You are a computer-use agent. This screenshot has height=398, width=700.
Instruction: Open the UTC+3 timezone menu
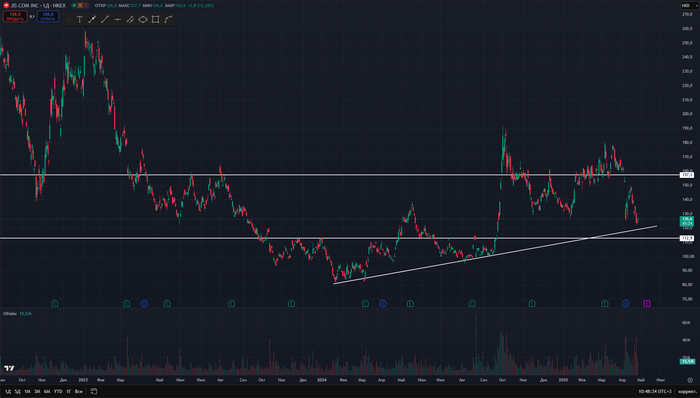[654, 391]
